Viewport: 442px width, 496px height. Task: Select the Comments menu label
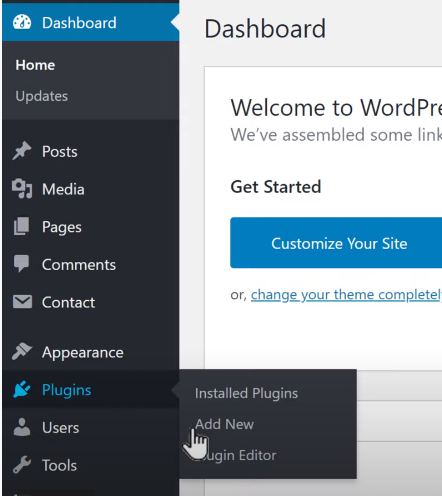click(79, 265)
